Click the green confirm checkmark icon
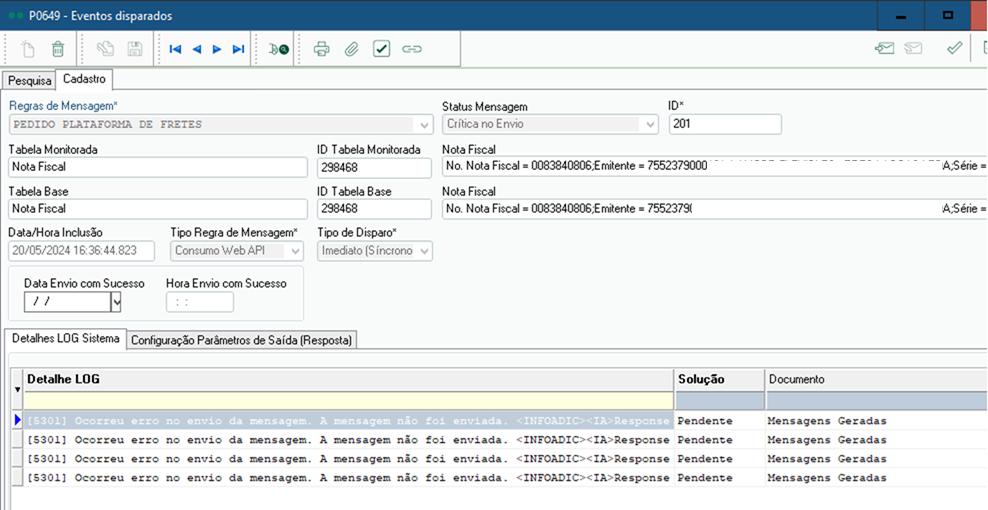Viewport: 988px width, 510px height. point(954,48)
